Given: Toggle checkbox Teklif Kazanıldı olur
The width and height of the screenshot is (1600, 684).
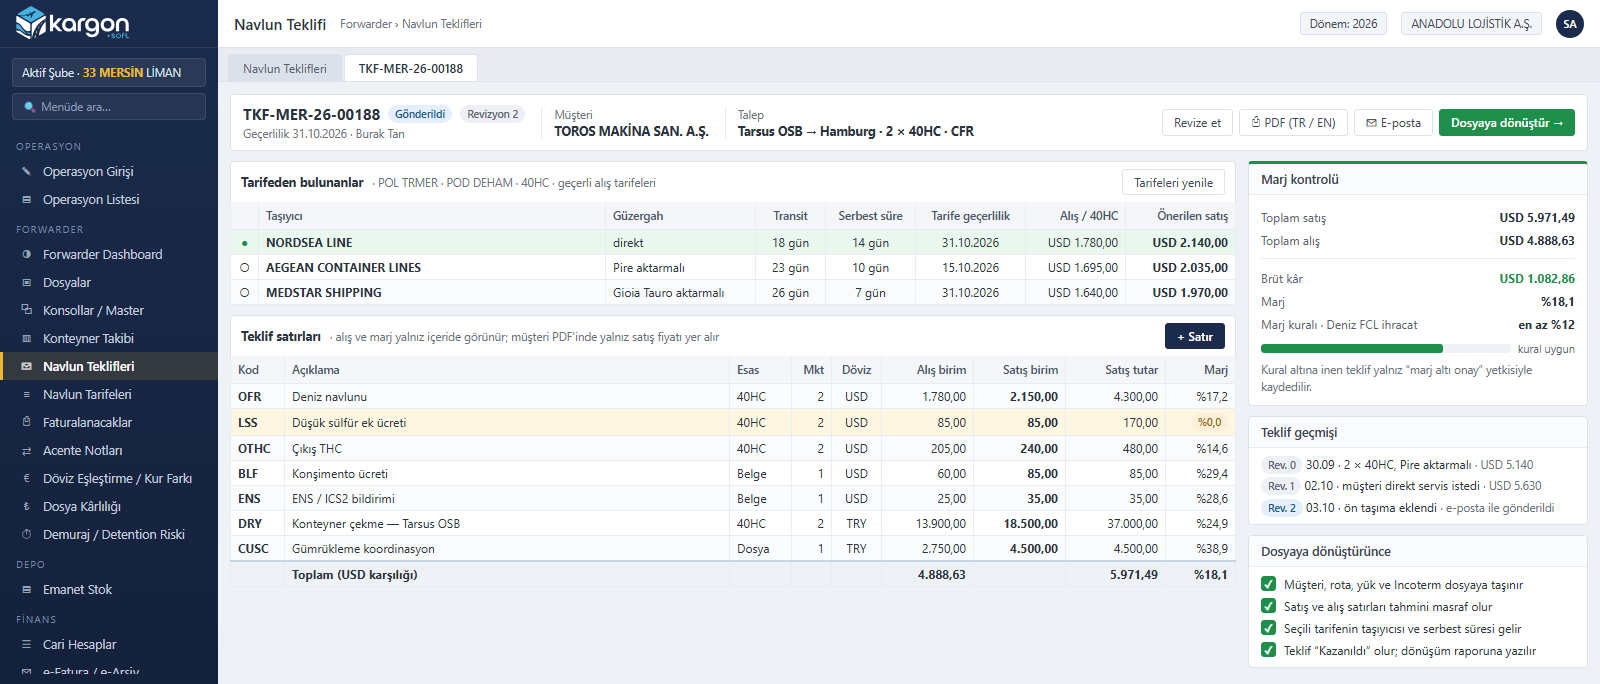Looking at the screenshot, I should pyautogui.click(x=1268, y=651).
